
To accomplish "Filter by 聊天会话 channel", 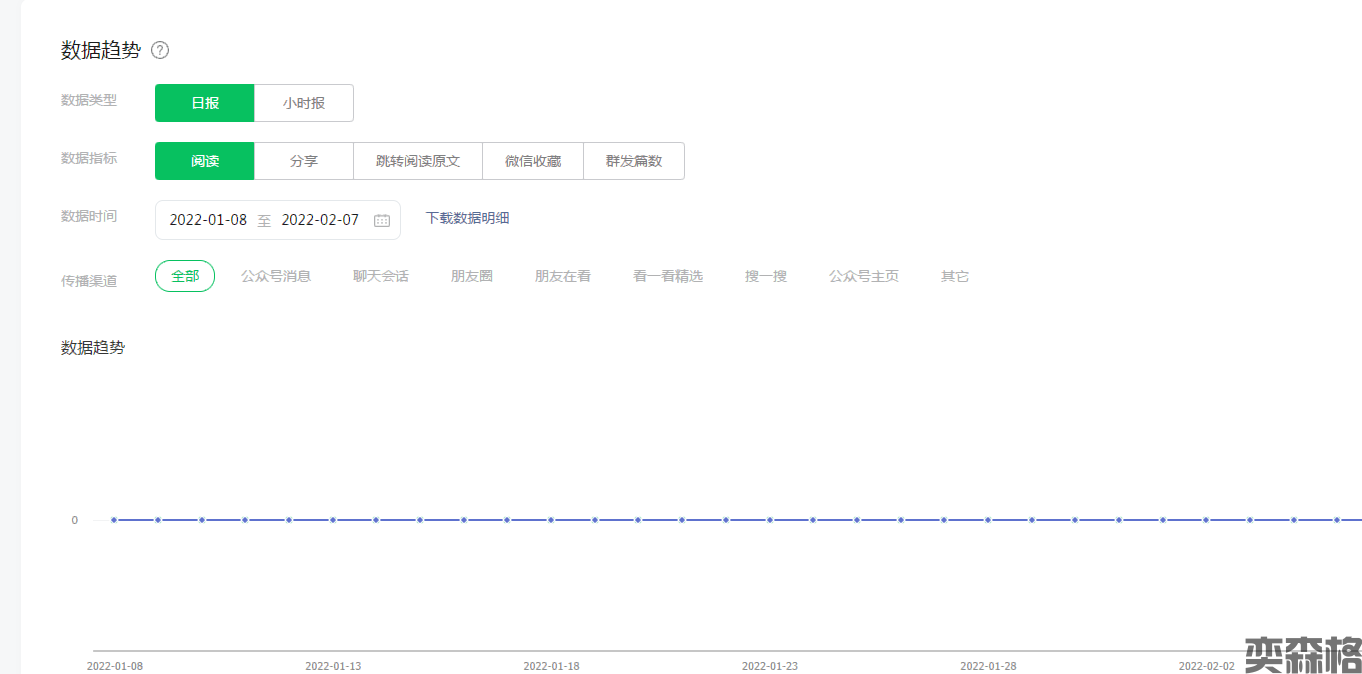I will coord(381,276).
